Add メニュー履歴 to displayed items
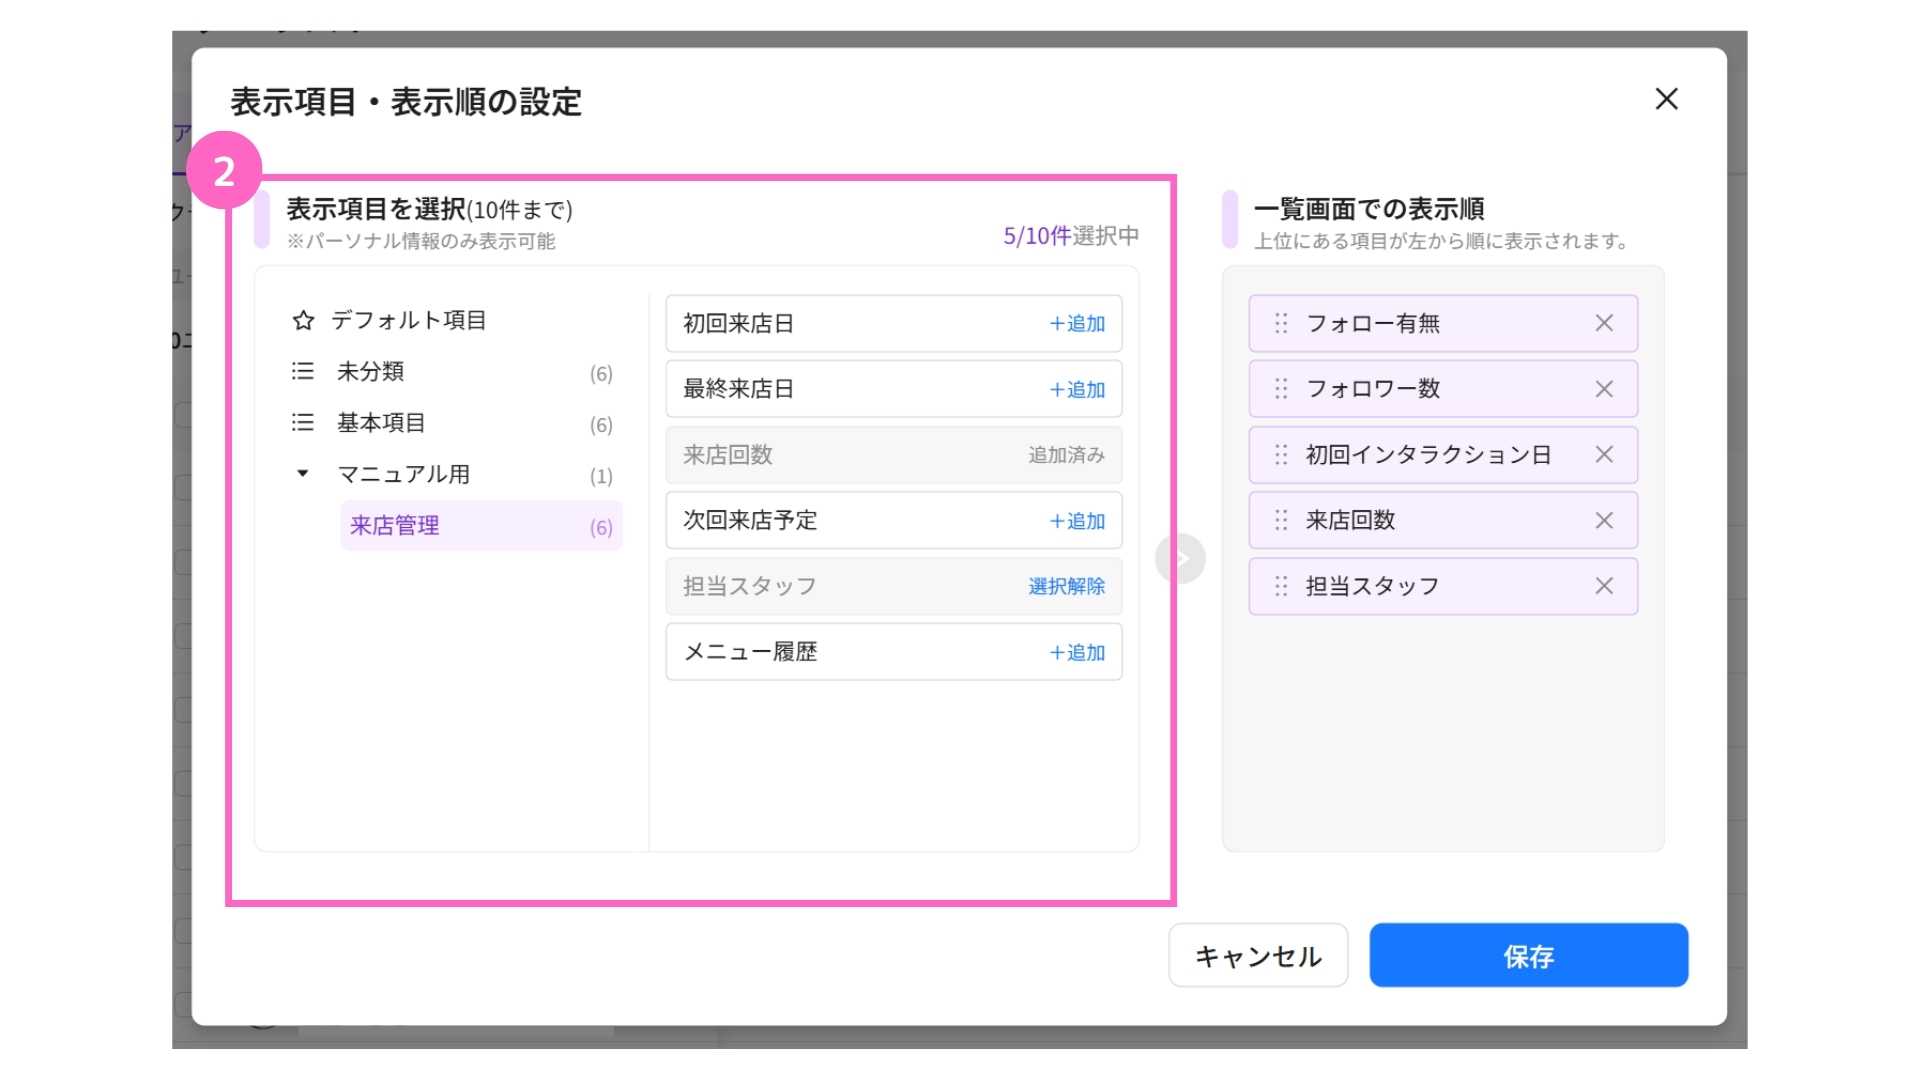Viewport: 1920px width, 1080px height. click(x=1077, y=653)
